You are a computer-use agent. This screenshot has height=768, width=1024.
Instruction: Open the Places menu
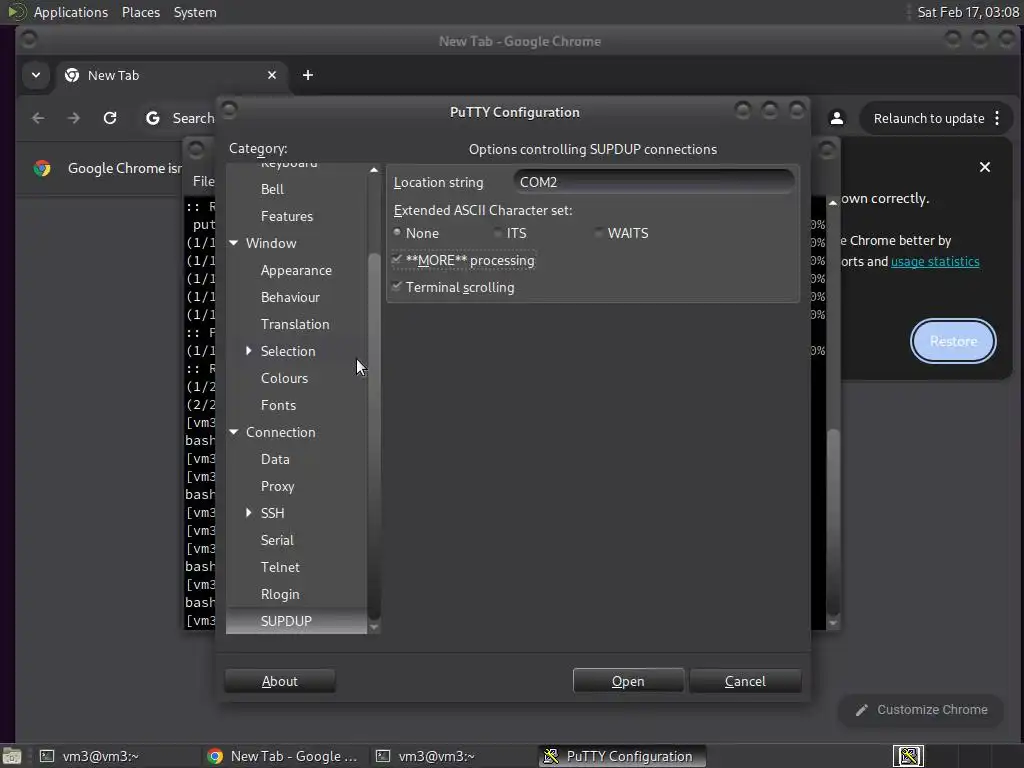141,12
